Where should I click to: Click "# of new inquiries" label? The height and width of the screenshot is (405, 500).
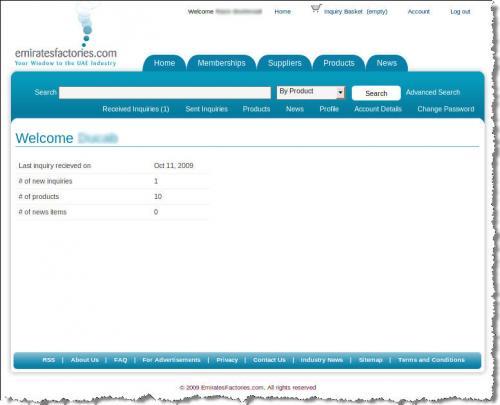pyautogui.click(x=45, y=181)
